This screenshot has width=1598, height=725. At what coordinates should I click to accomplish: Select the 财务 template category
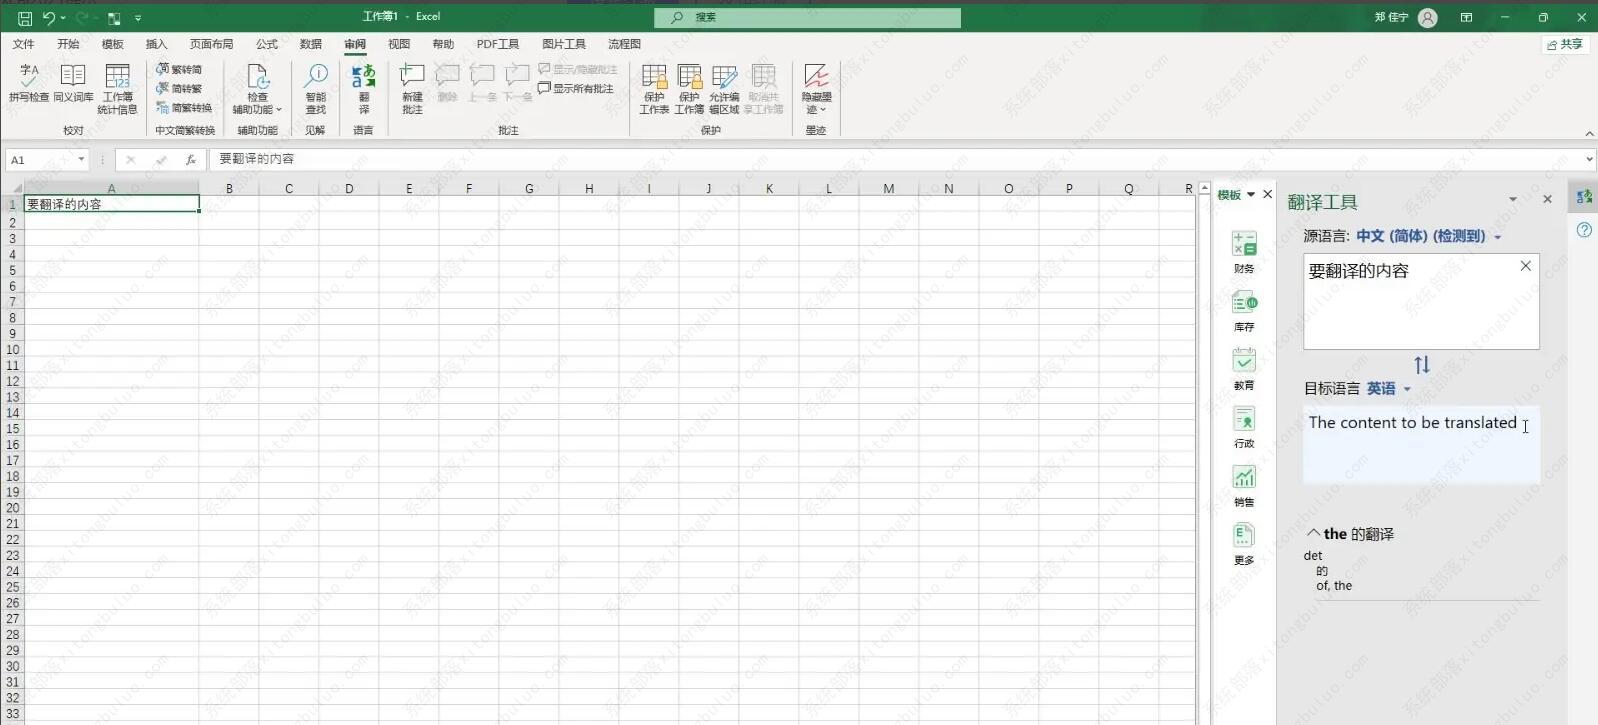(x=1244, y=252)
